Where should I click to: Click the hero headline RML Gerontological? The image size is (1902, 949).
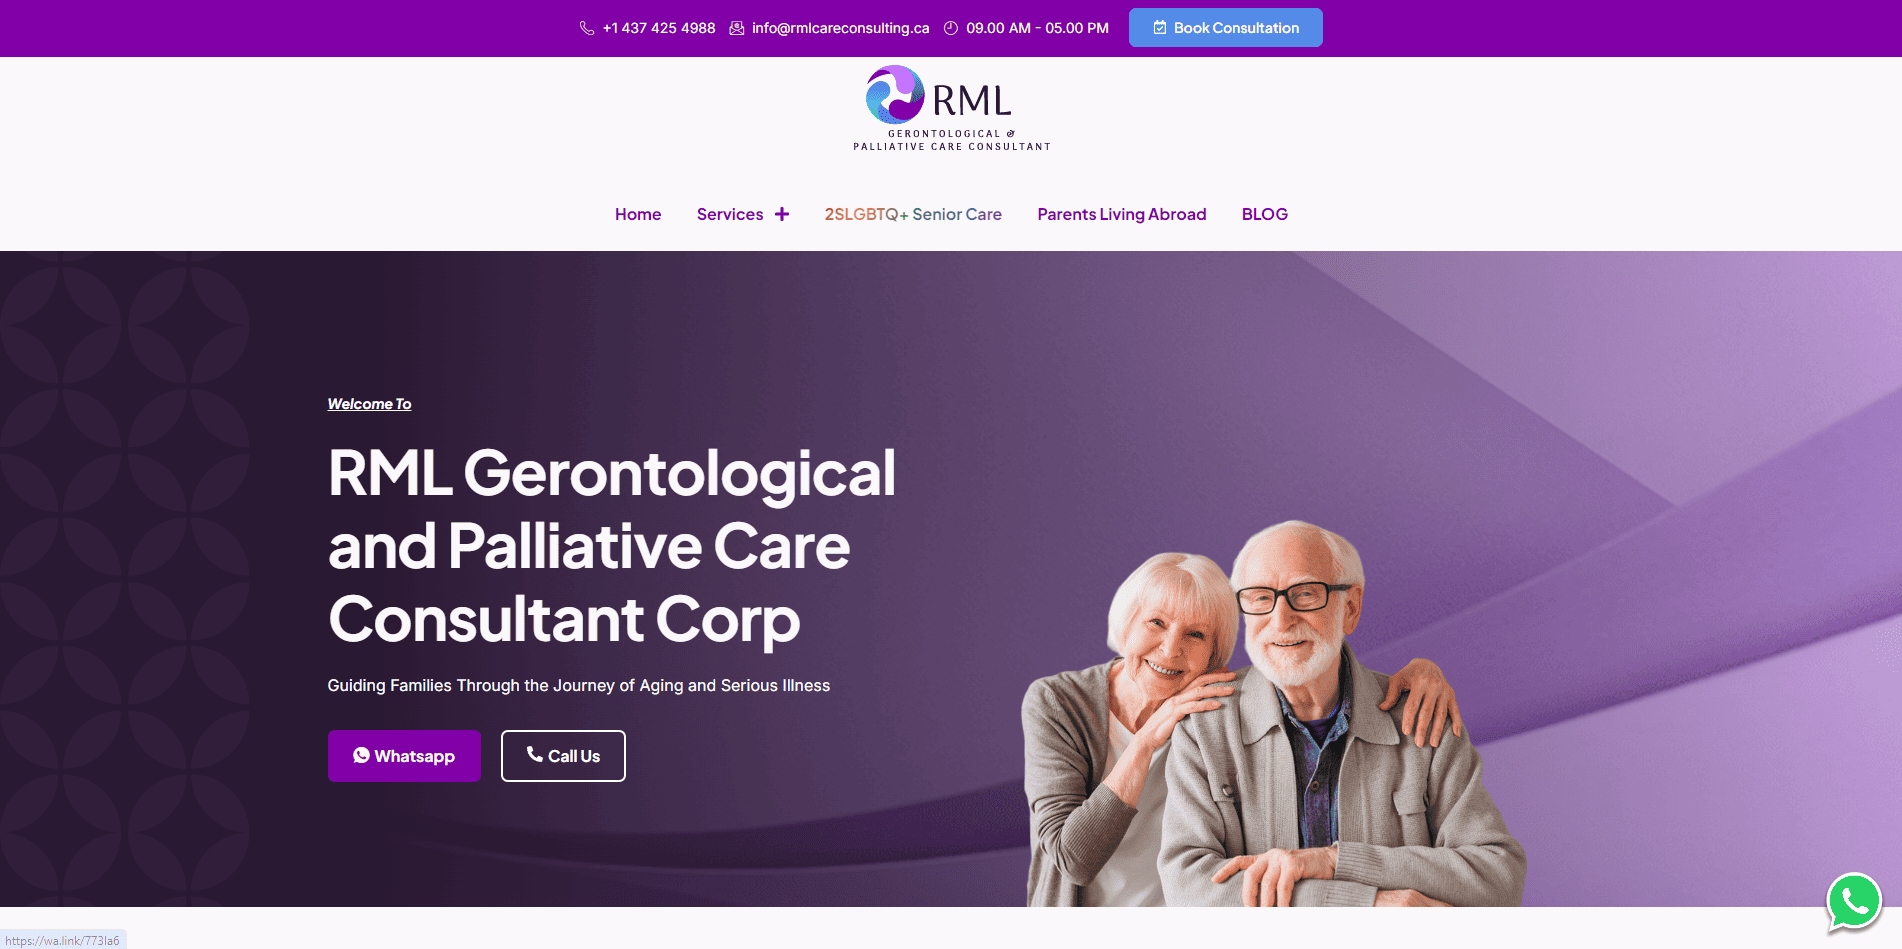[611, 473]
